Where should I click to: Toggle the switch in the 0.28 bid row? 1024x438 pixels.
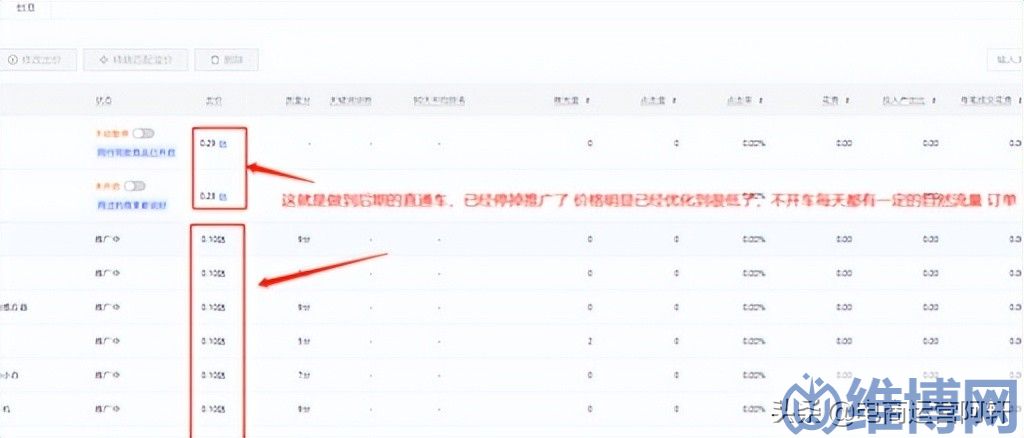[x=135, y=186]
